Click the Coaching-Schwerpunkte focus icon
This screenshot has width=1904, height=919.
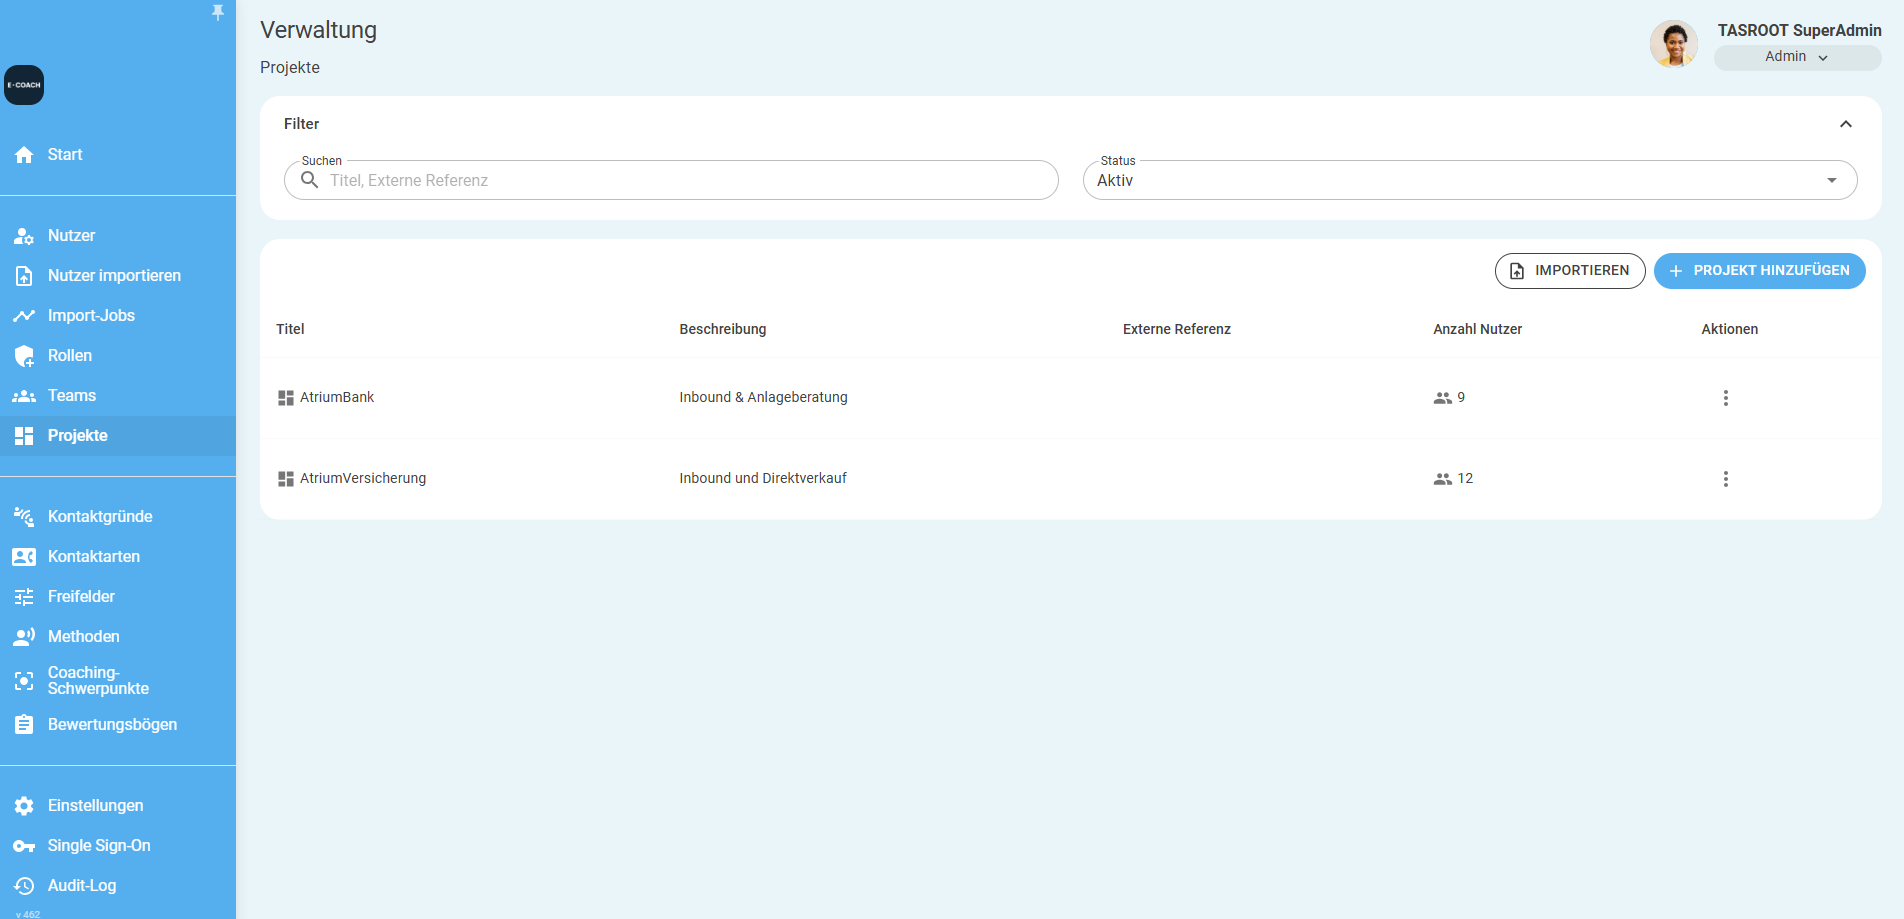[24, 681]
